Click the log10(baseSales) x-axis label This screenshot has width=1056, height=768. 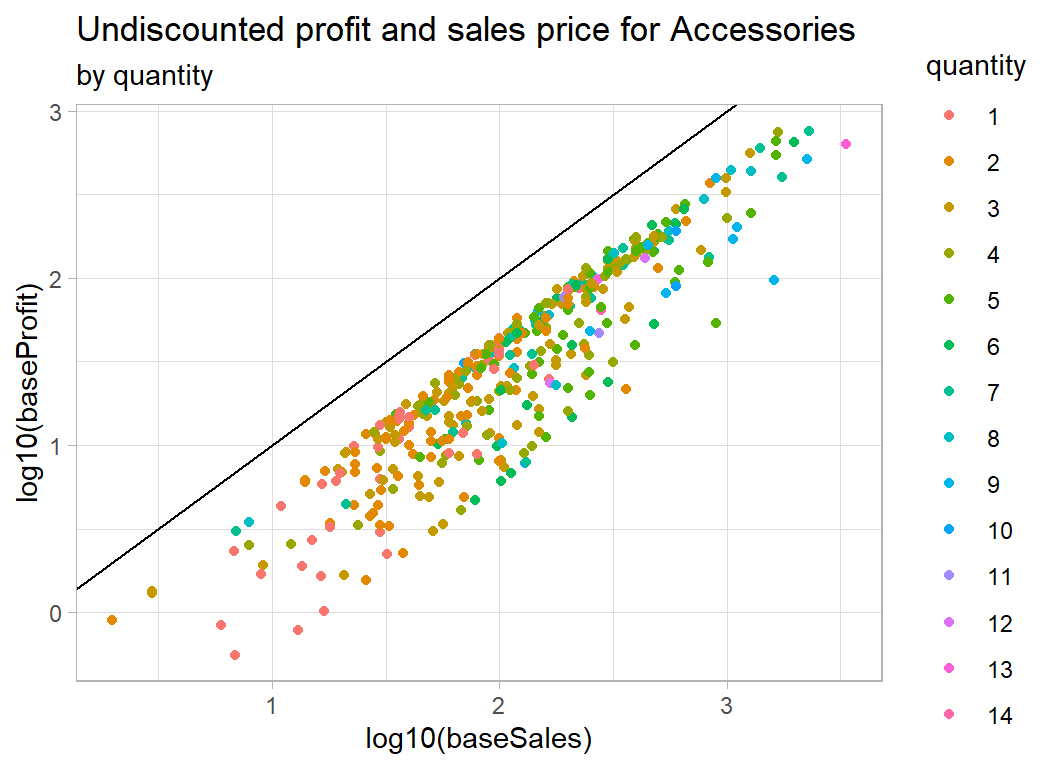click(480, 739)
